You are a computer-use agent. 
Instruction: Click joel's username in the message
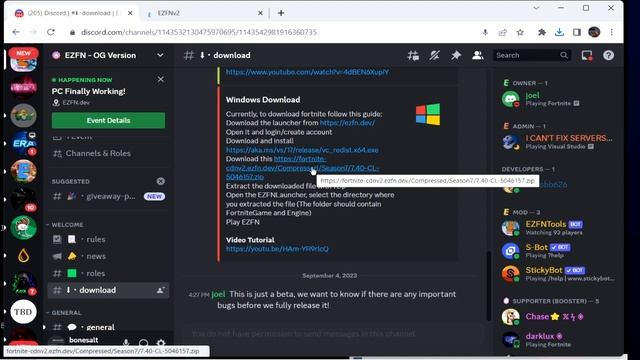218,294
